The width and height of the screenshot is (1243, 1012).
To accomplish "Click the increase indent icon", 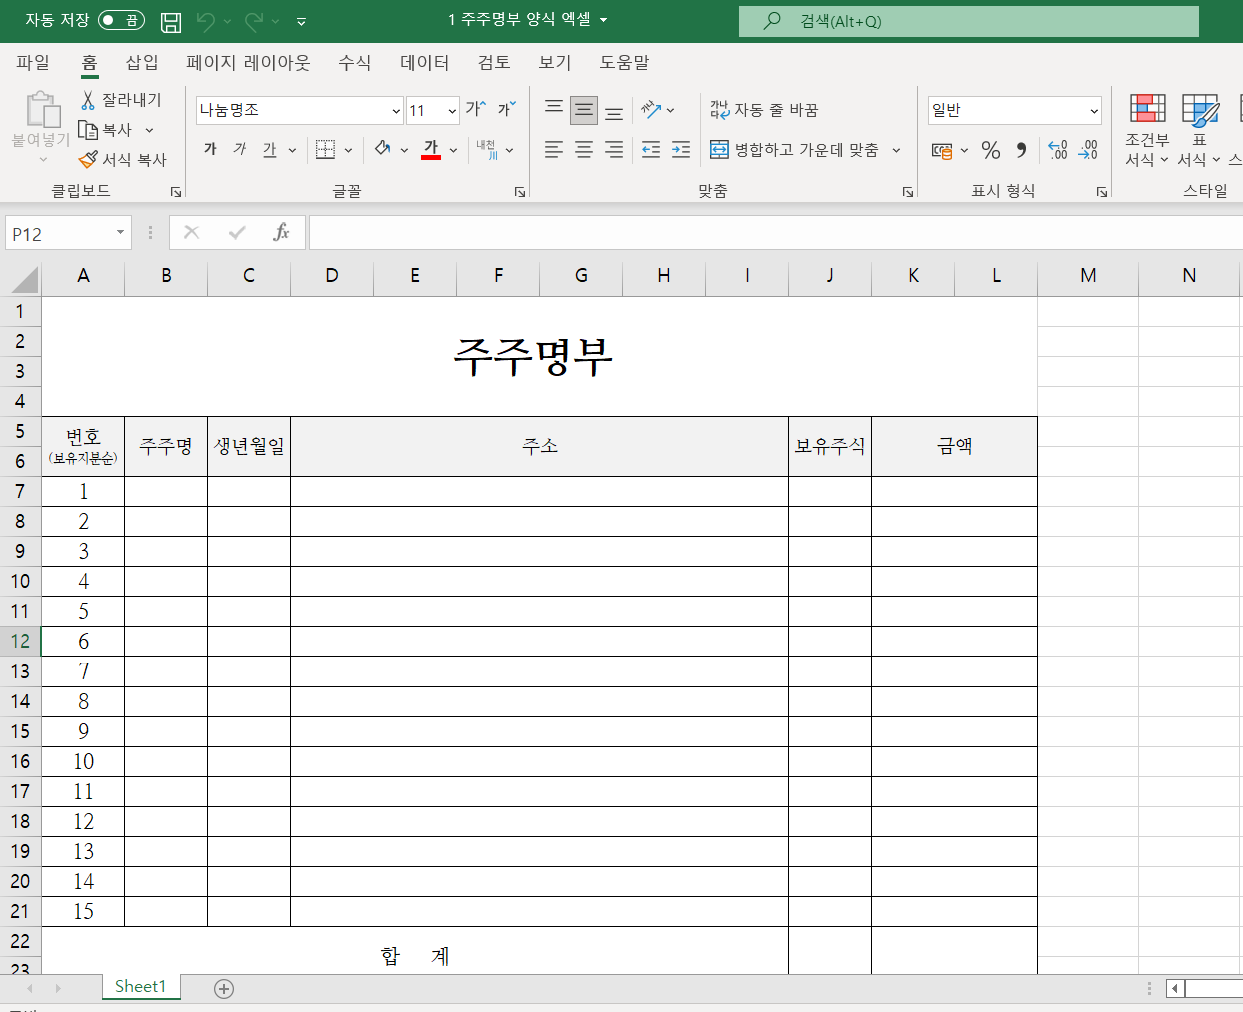I will pos(681,150).
